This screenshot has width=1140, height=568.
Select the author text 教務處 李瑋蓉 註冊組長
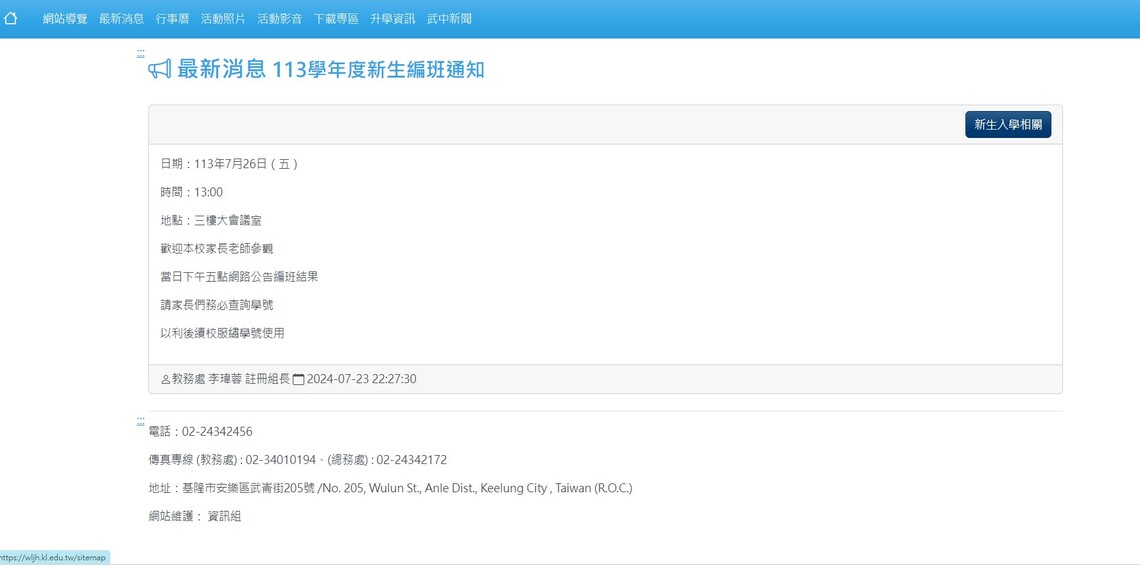(230, 379)
